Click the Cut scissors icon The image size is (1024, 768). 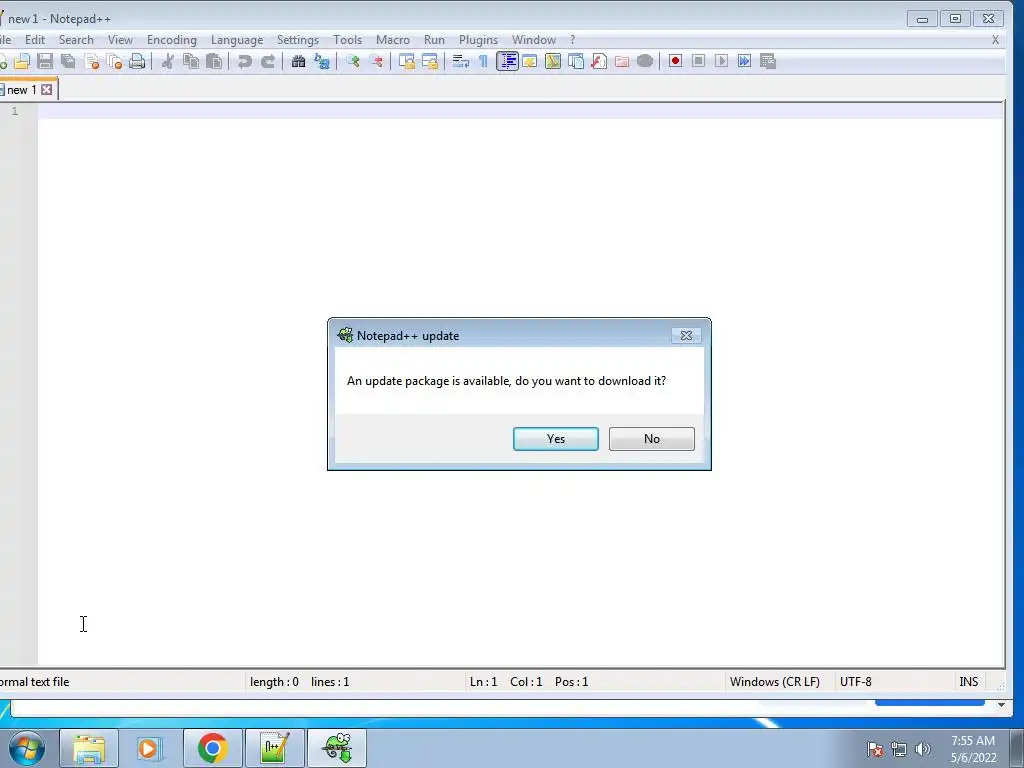point(168,61)
